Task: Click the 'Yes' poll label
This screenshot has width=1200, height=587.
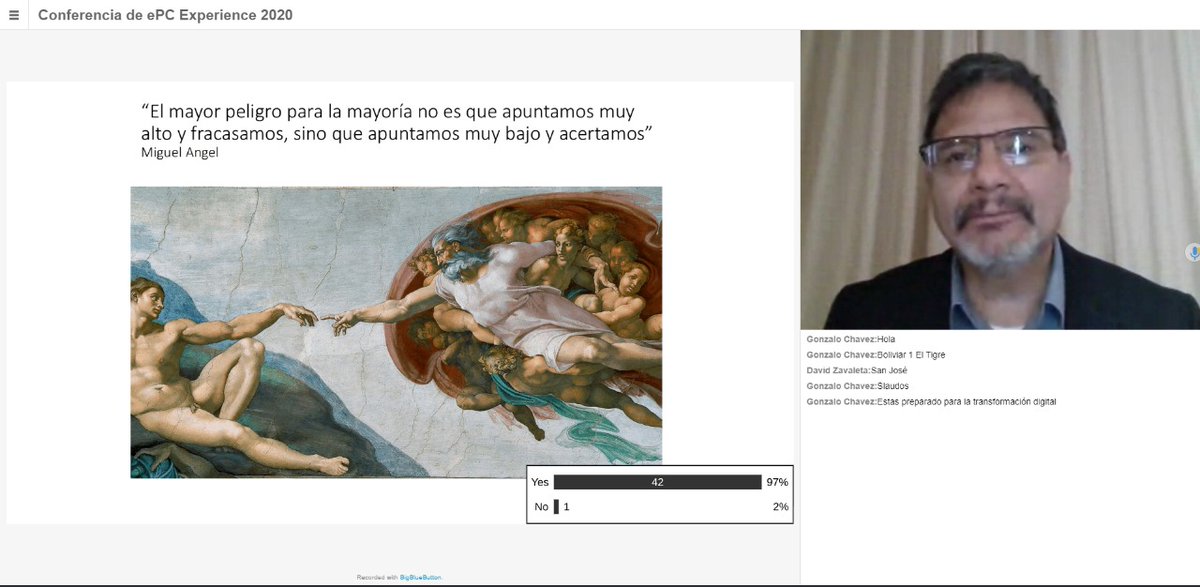Action: click(x=541, y=482)
